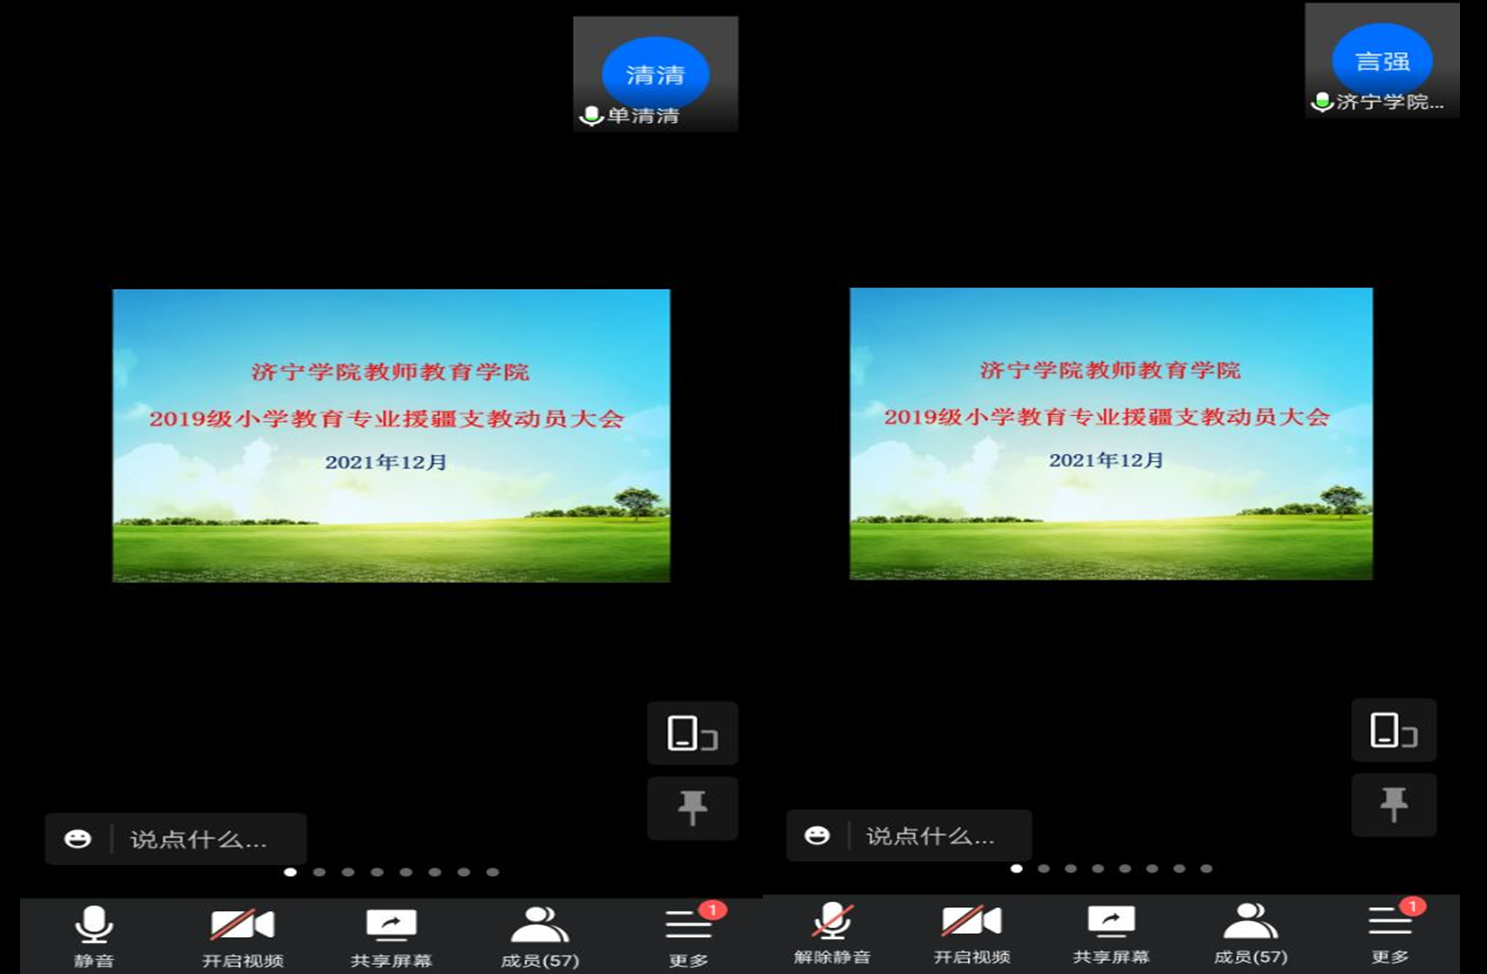Open the More menu in left window
Screen dimensions: 1487x974
click(689, 934)
